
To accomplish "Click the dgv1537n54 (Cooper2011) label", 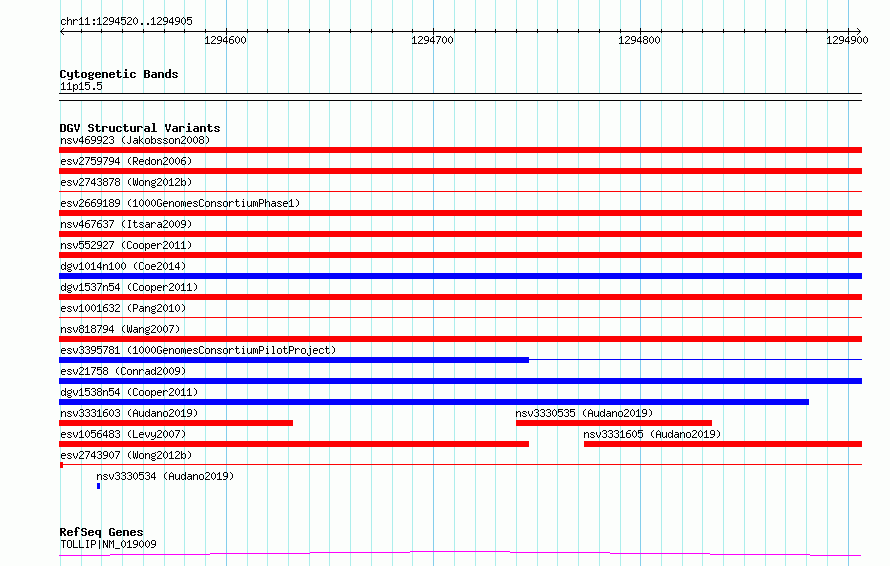I will click(x=129, y=287).
